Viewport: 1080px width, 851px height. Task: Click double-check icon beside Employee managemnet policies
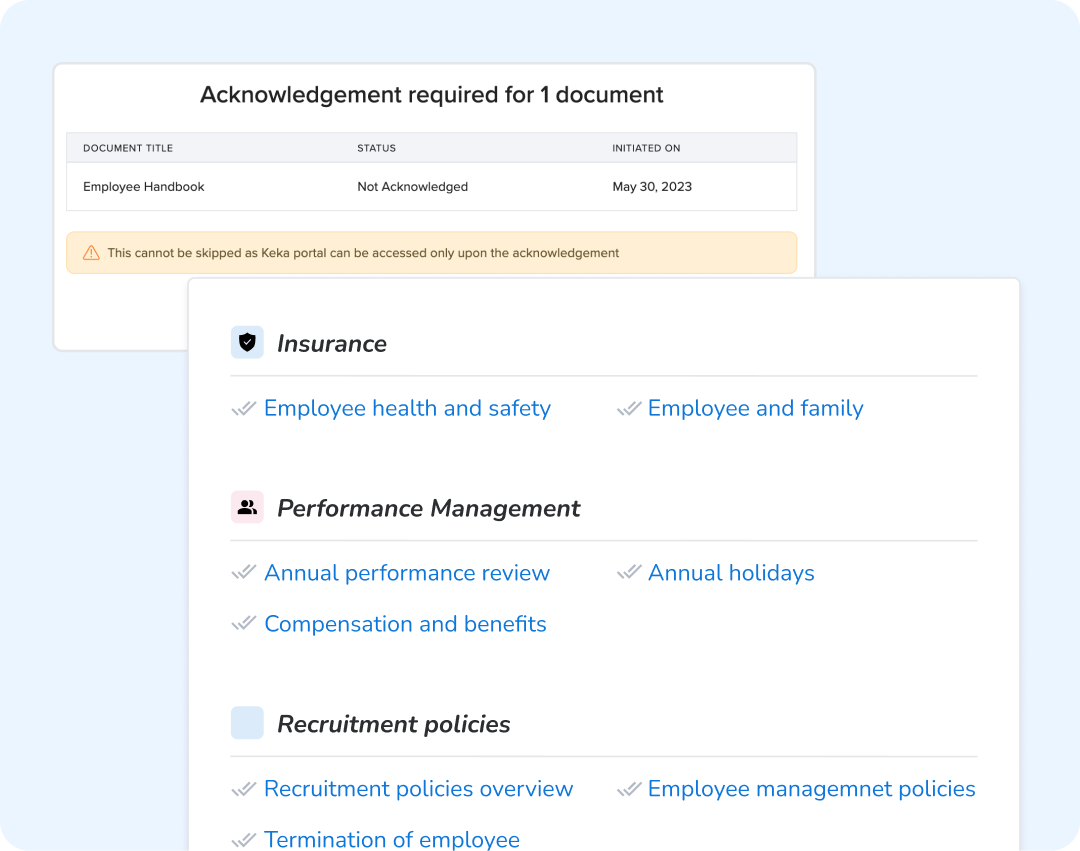629,788
